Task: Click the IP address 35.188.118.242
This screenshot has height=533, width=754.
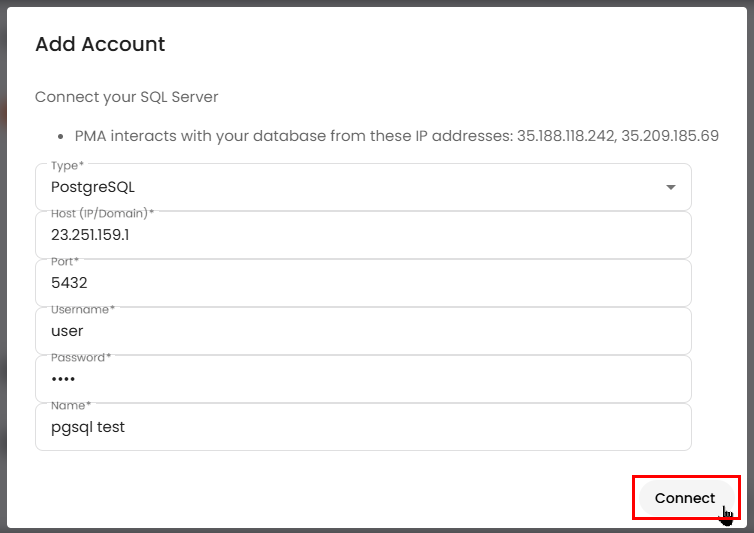Action: (x=564, y=135)
